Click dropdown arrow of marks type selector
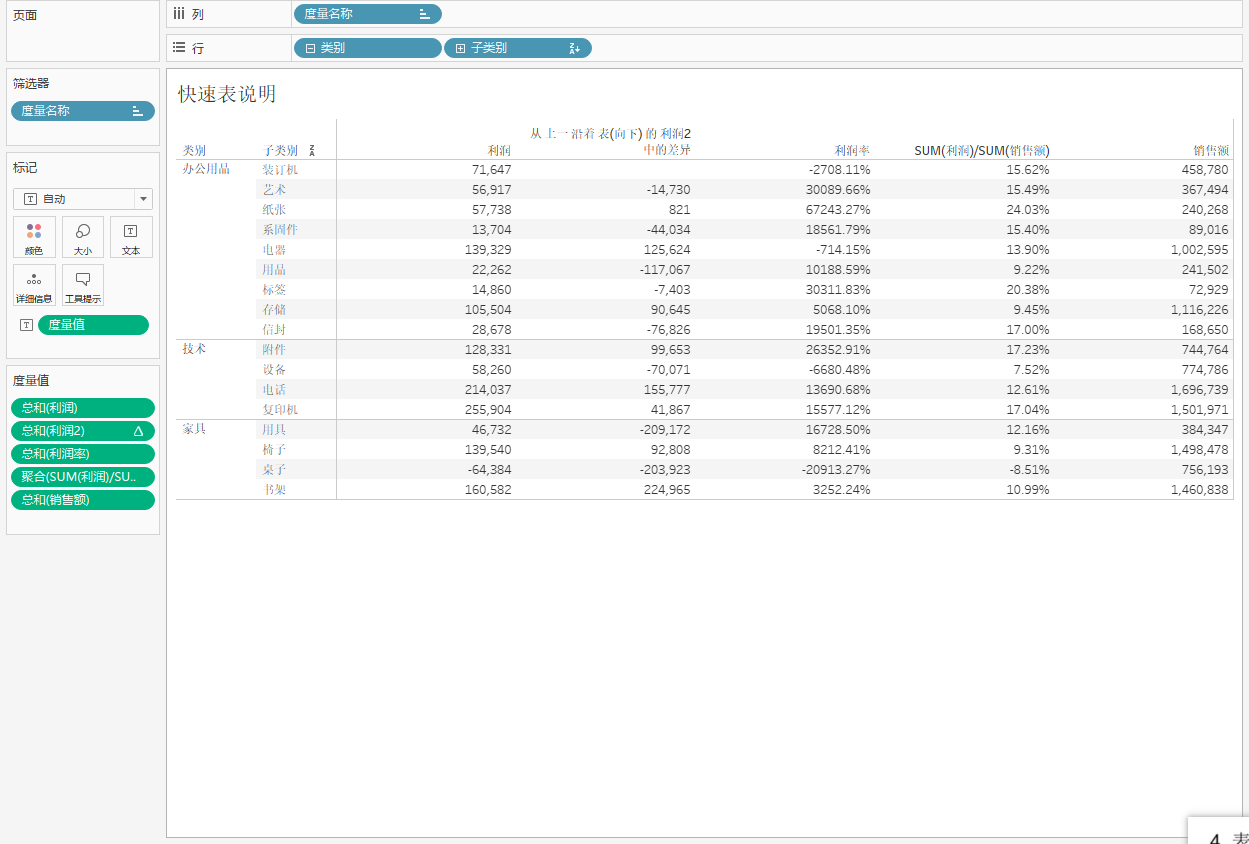Screen dimensions: 1249x844 click(143, 199)
